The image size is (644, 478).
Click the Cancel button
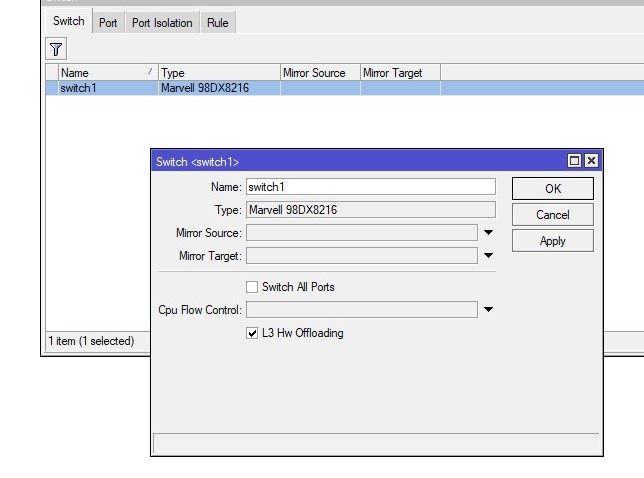pyautogui.click(x=552, y=215)
